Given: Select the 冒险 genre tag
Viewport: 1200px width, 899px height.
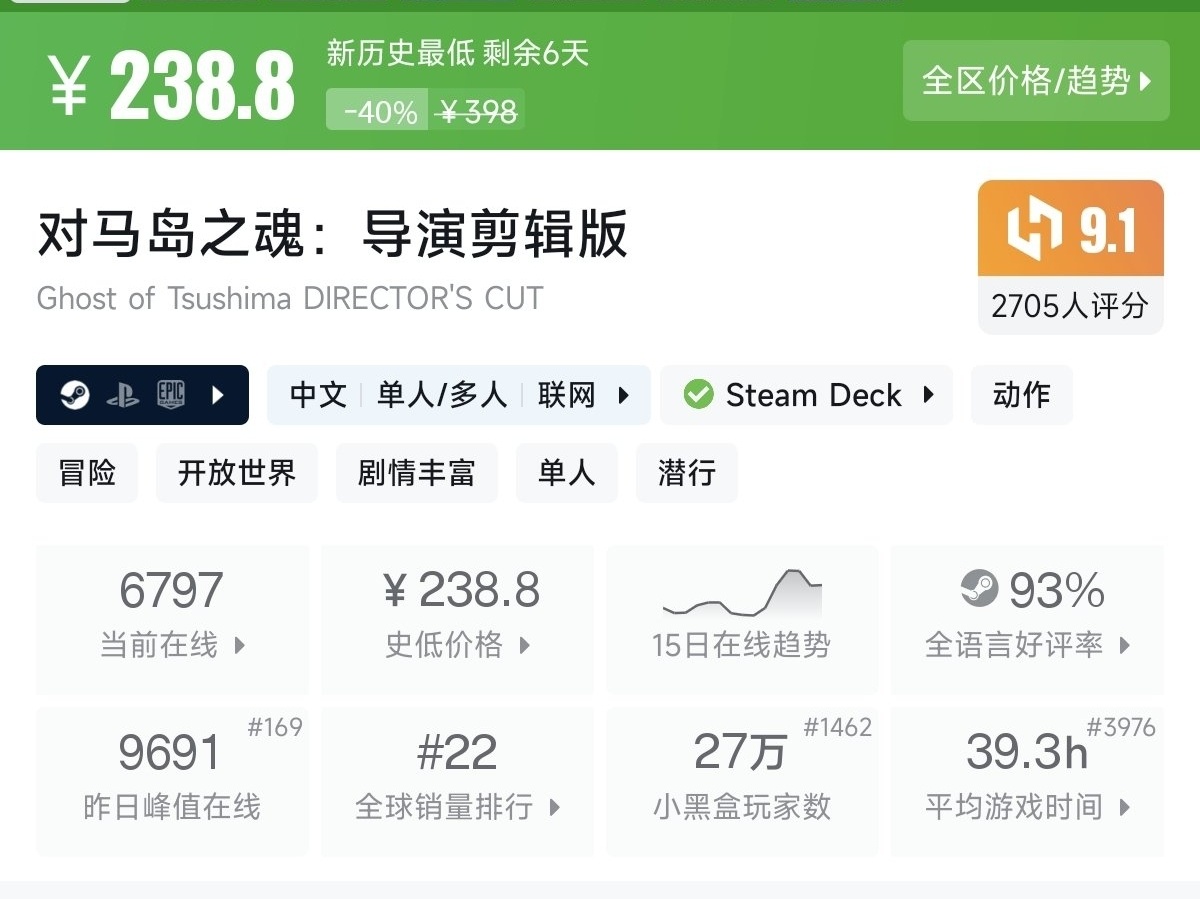Looking at the screenshot, I should [x=87, y=472].
